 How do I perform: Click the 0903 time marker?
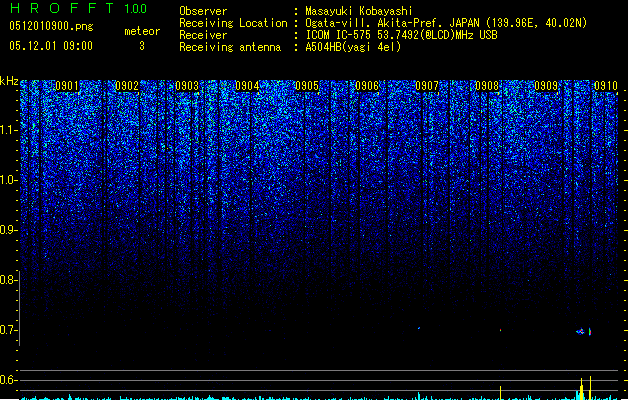click(x=187, y=86)
